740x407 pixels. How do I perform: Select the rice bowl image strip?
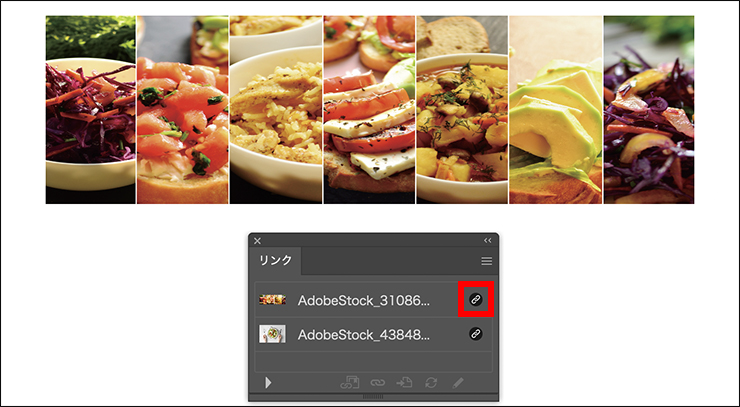pyautogui.click(x=276, y=110)
